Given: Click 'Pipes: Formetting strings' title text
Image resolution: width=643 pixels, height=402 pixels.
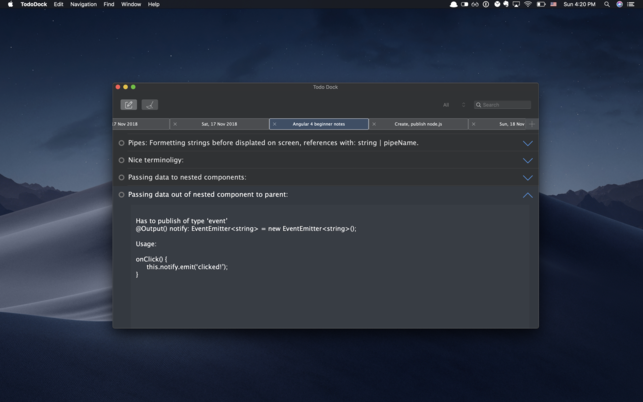Looking at the screenshot, I should tap(273, 143).
